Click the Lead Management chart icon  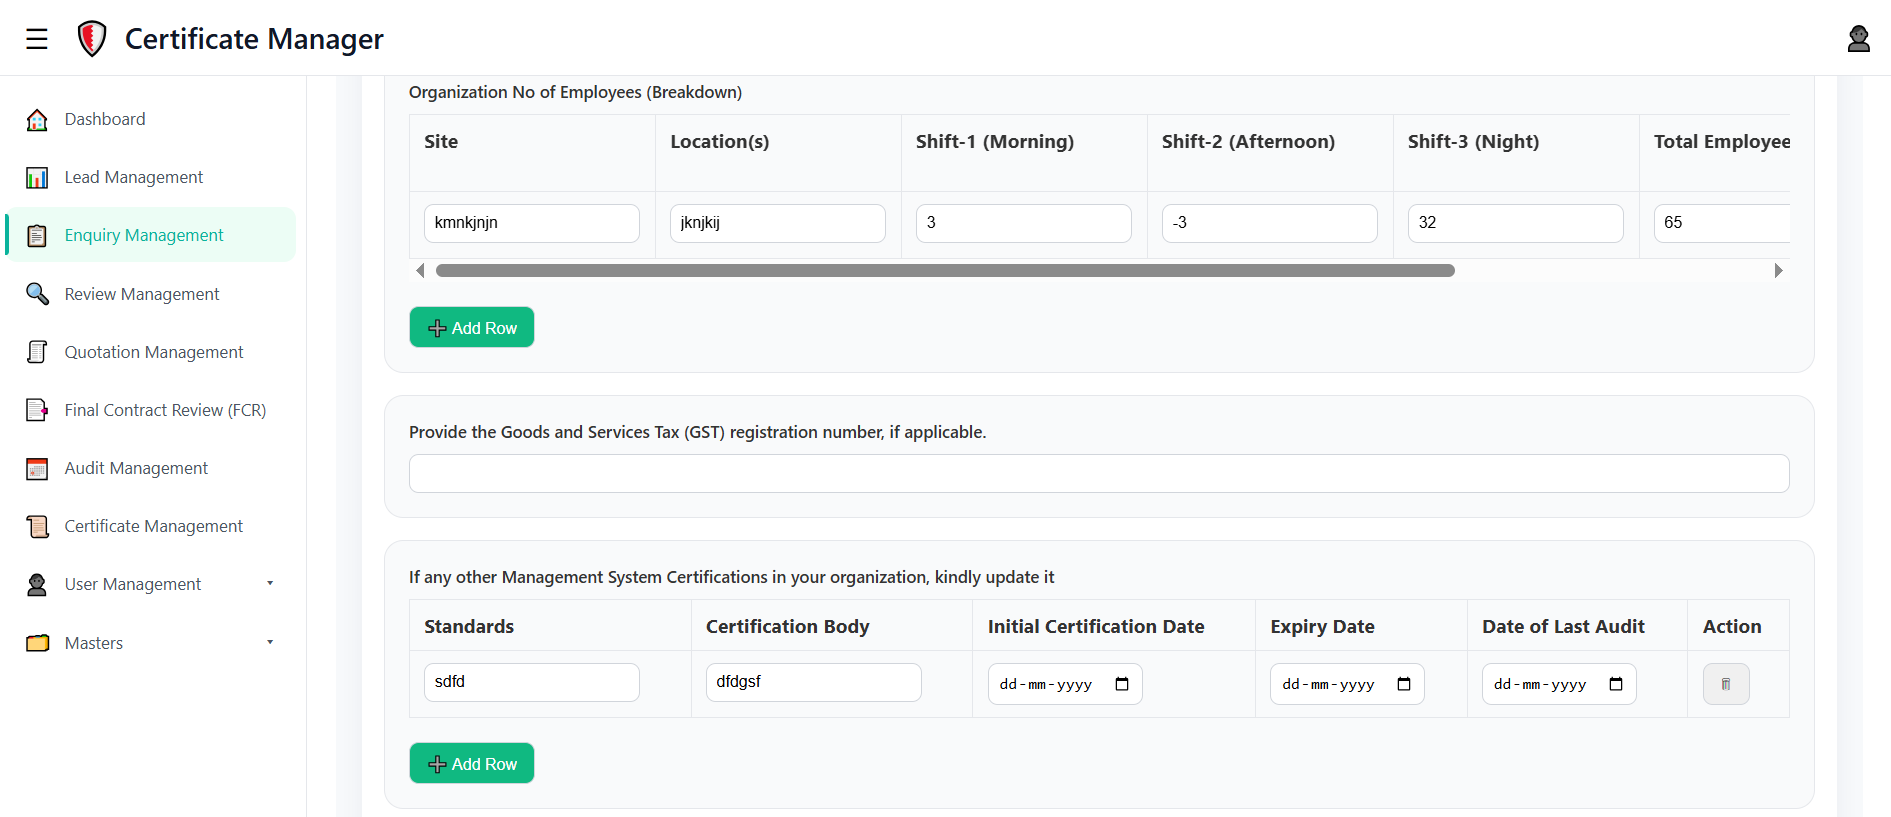(x=37, y=178)
